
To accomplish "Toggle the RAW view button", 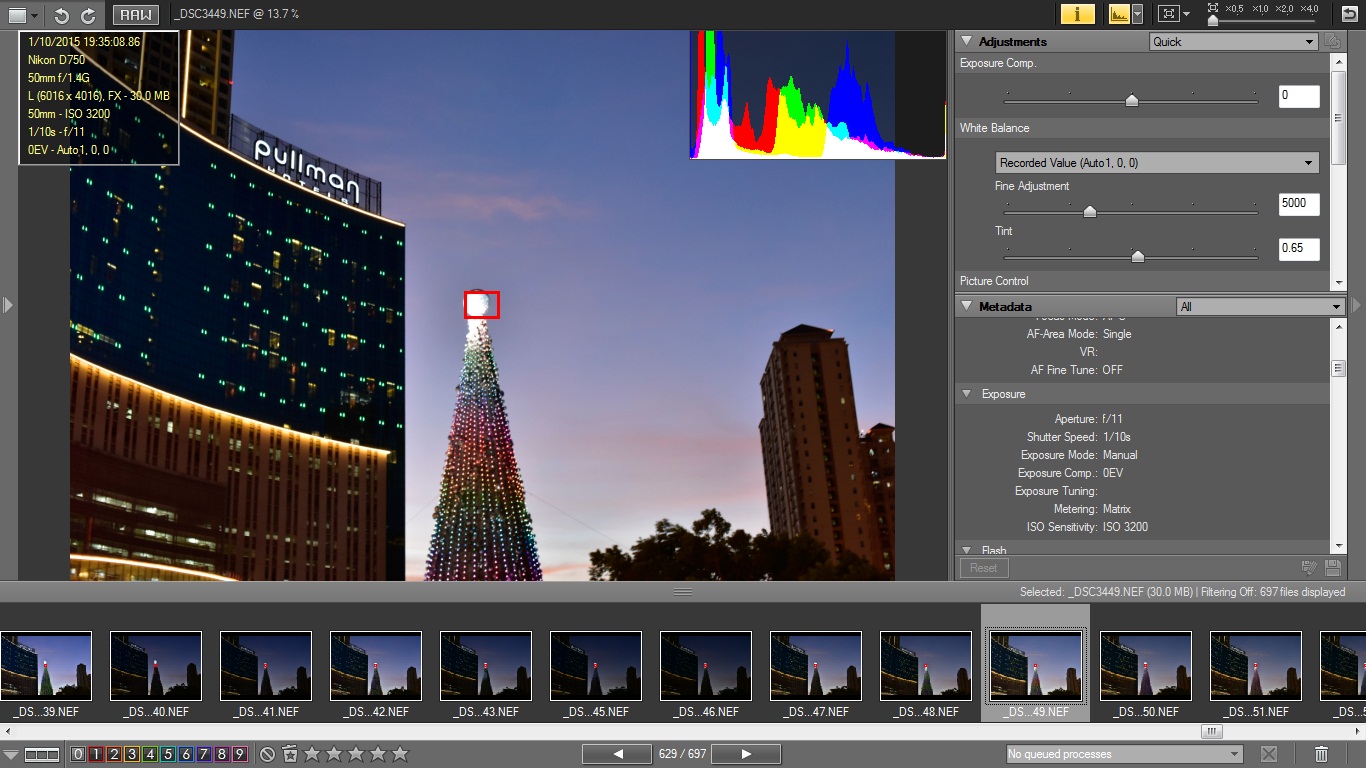I will coord(134,15).
